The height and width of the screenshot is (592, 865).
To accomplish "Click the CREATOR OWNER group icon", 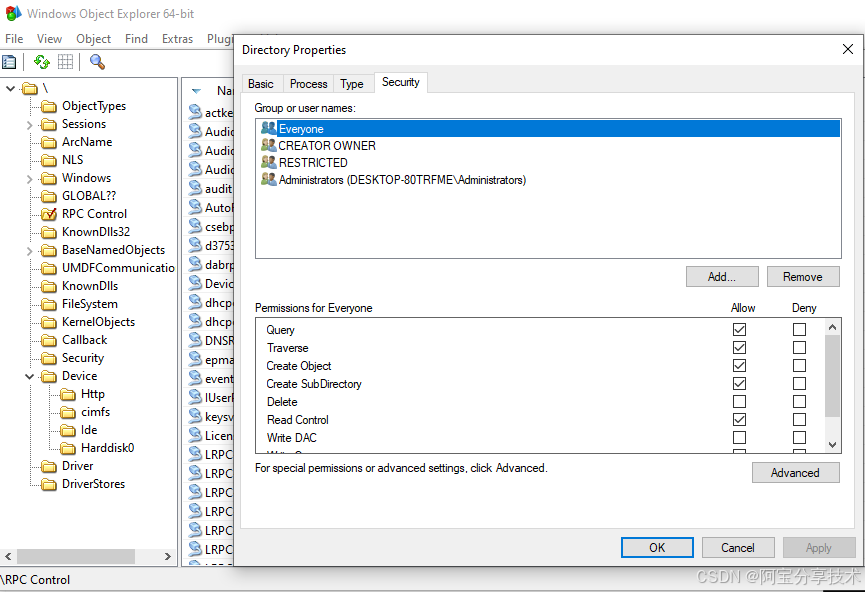I will coord(269,145).
